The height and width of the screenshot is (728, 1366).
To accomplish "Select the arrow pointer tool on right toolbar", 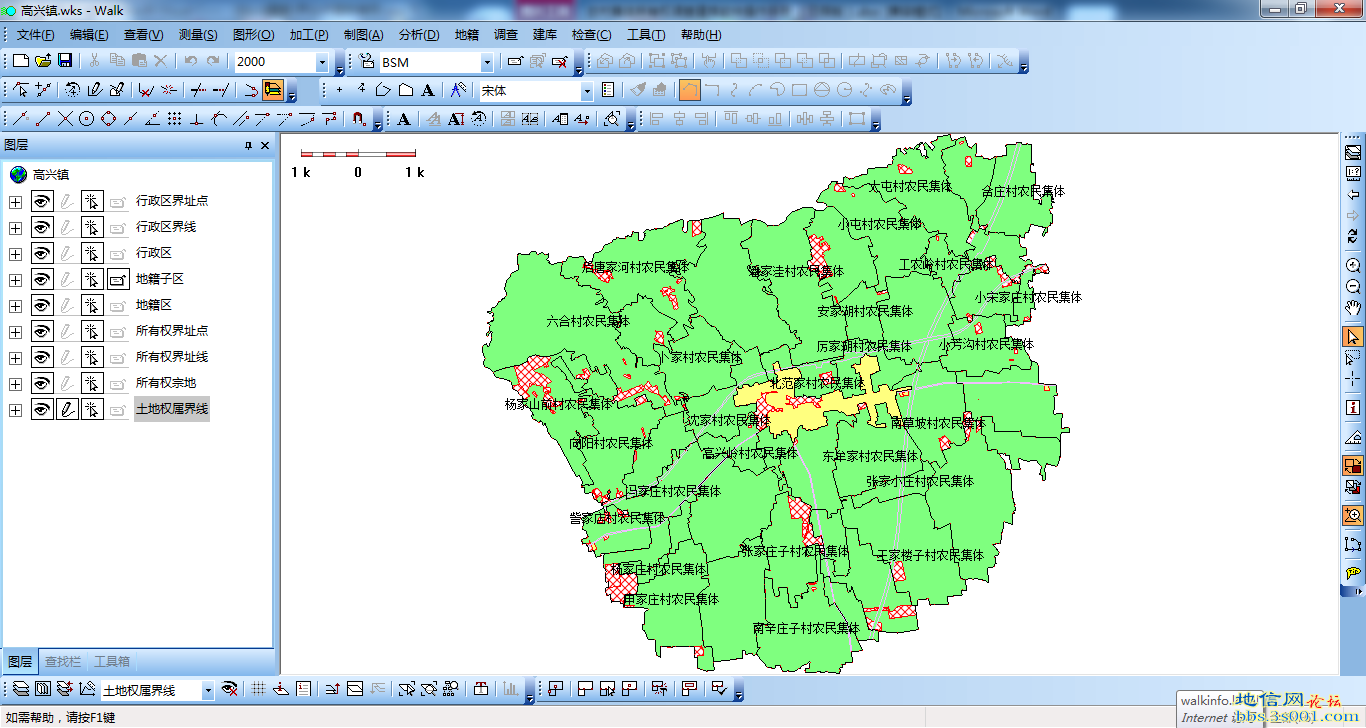I will coord(1353,337).
